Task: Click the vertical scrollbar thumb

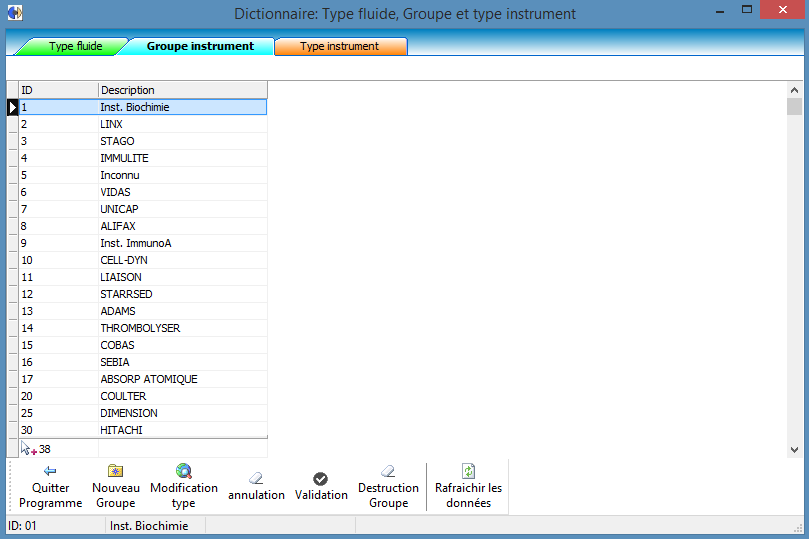Action: 795,106
